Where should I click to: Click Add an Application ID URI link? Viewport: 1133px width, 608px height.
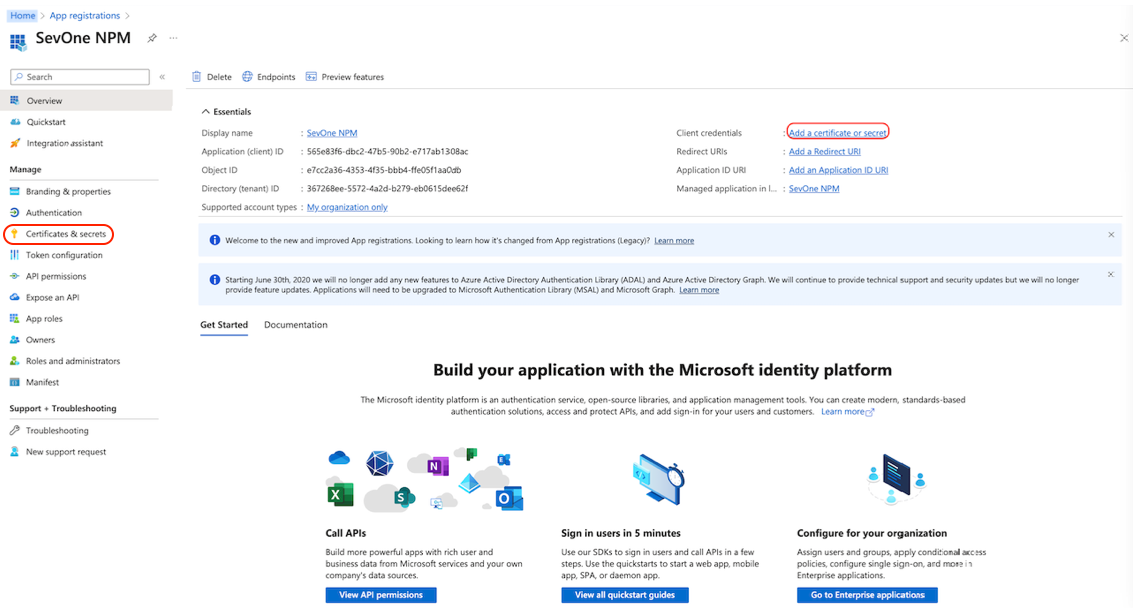click(838, 170)
